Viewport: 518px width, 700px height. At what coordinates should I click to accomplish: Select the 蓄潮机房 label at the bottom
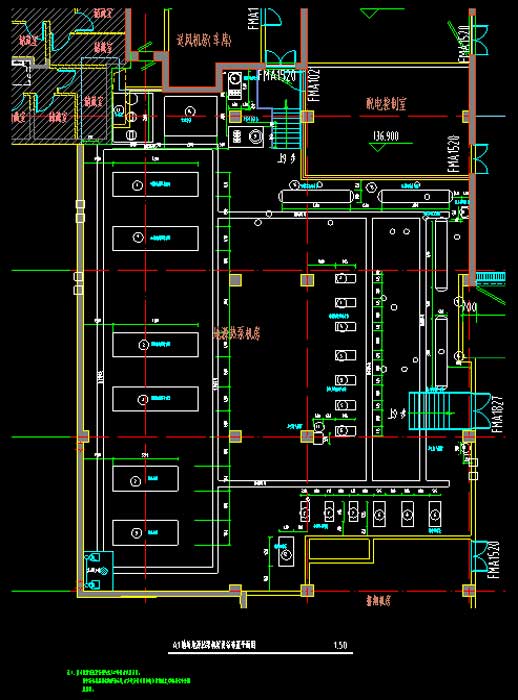pyautogui.click(x=378, y=600)
